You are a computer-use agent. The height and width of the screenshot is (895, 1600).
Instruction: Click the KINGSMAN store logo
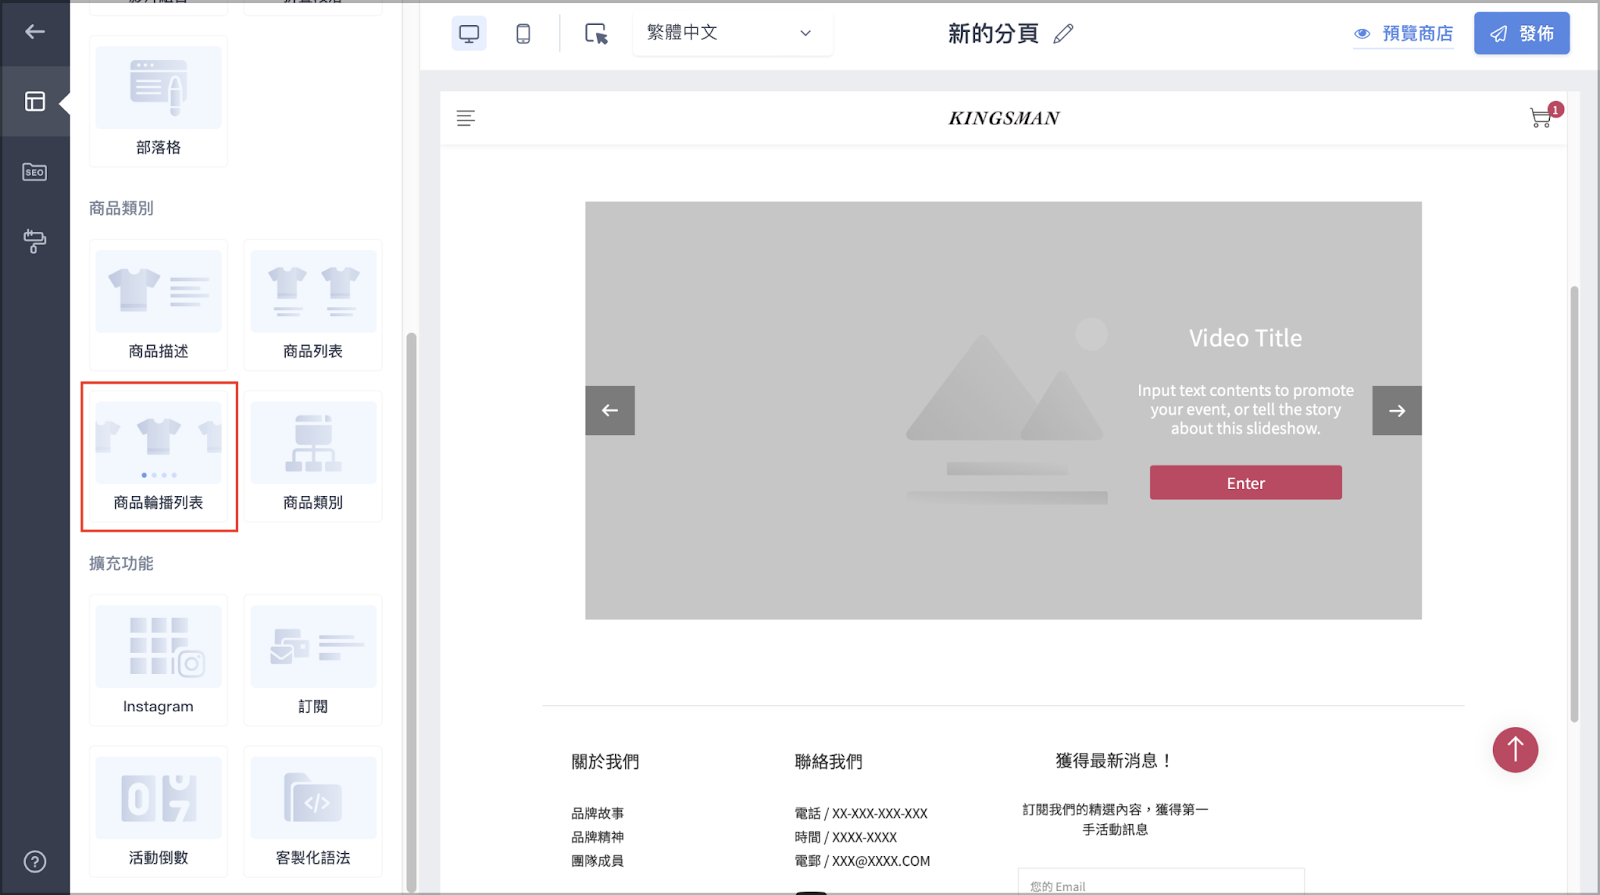(1004, 118)
